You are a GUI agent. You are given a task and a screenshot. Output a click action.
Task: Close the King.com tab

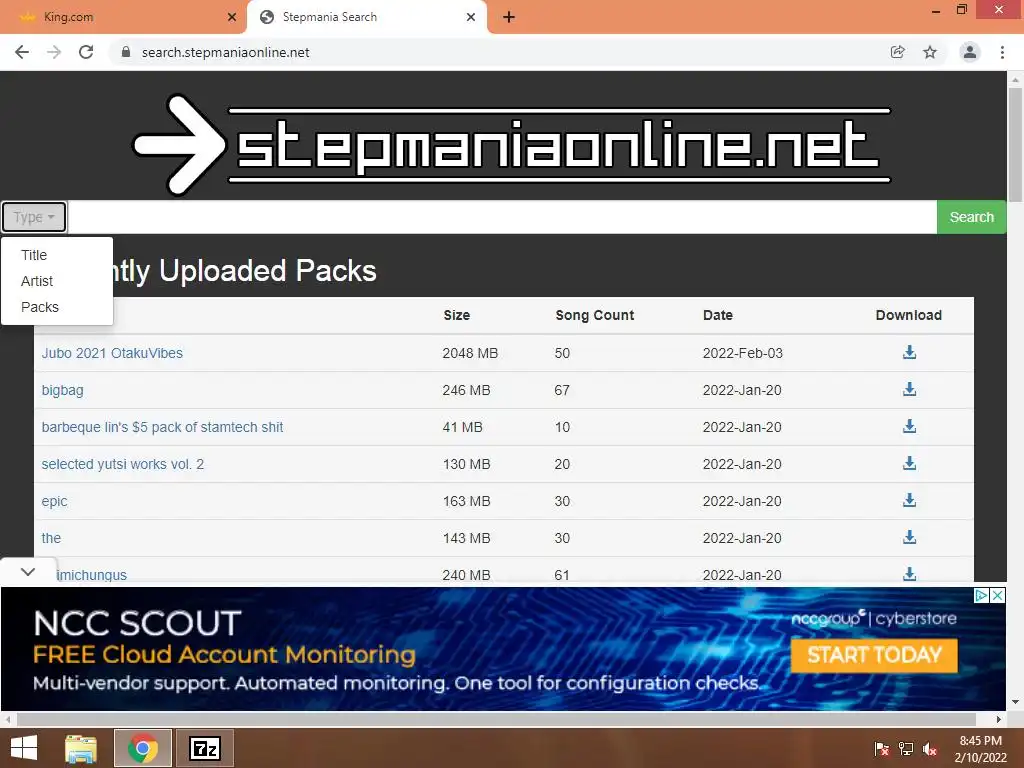click(x=232, y=17)
